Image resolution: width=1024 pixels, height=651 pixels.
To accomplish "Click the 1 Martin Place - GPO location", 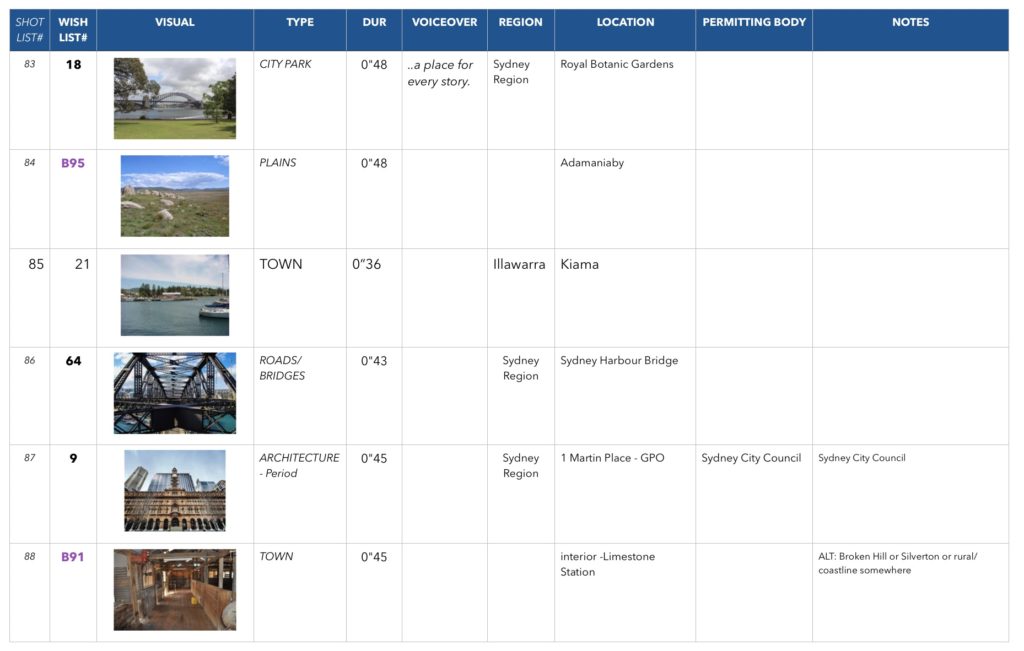I will pyautogui.click(x=612, y=458).
